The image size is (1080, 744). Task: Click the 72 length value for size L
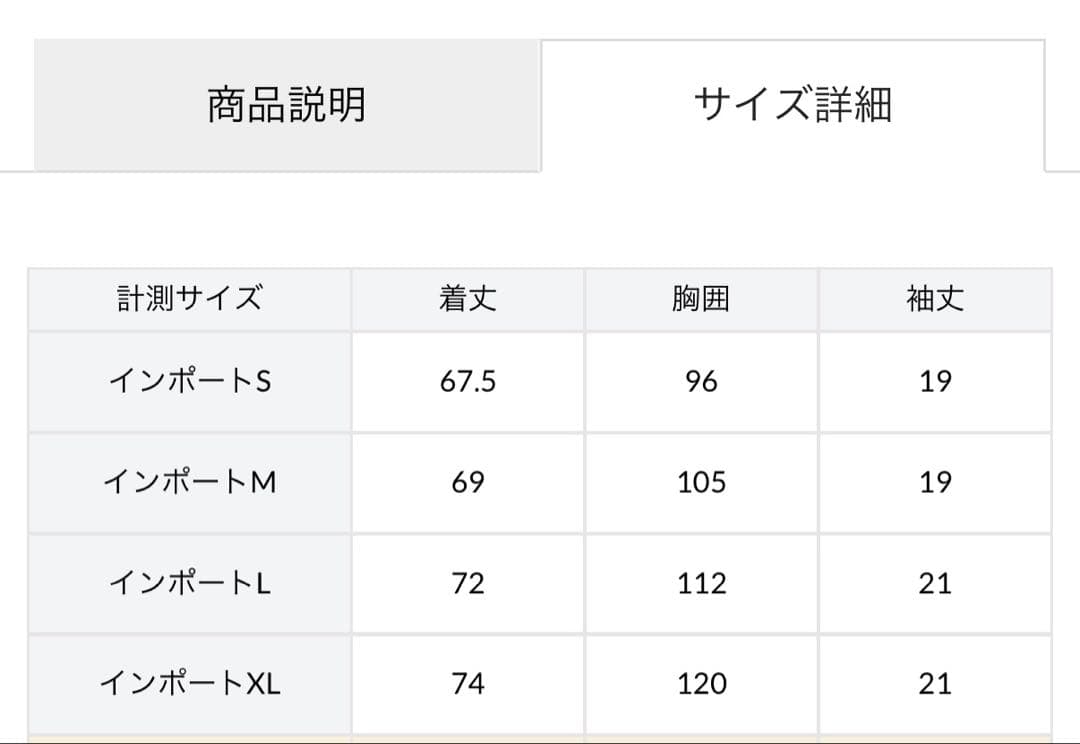click(x=466, y=581)
